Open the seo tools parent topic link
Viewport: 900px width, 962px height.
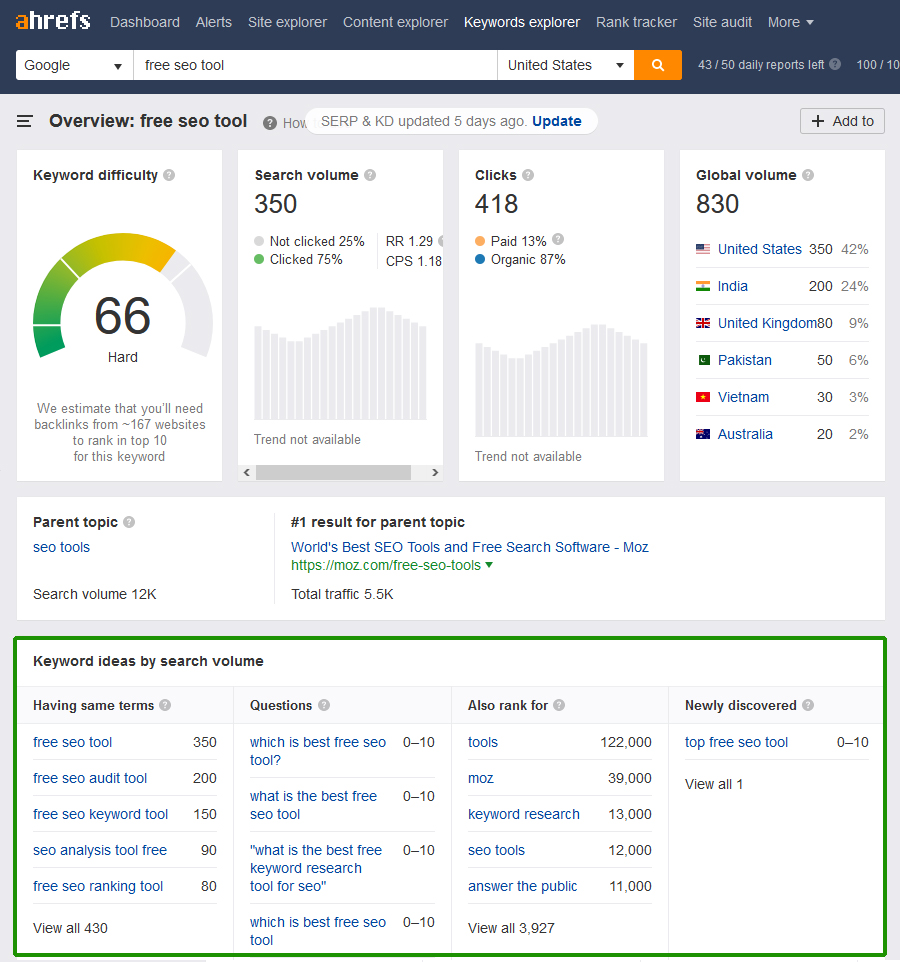pos(61,547)
